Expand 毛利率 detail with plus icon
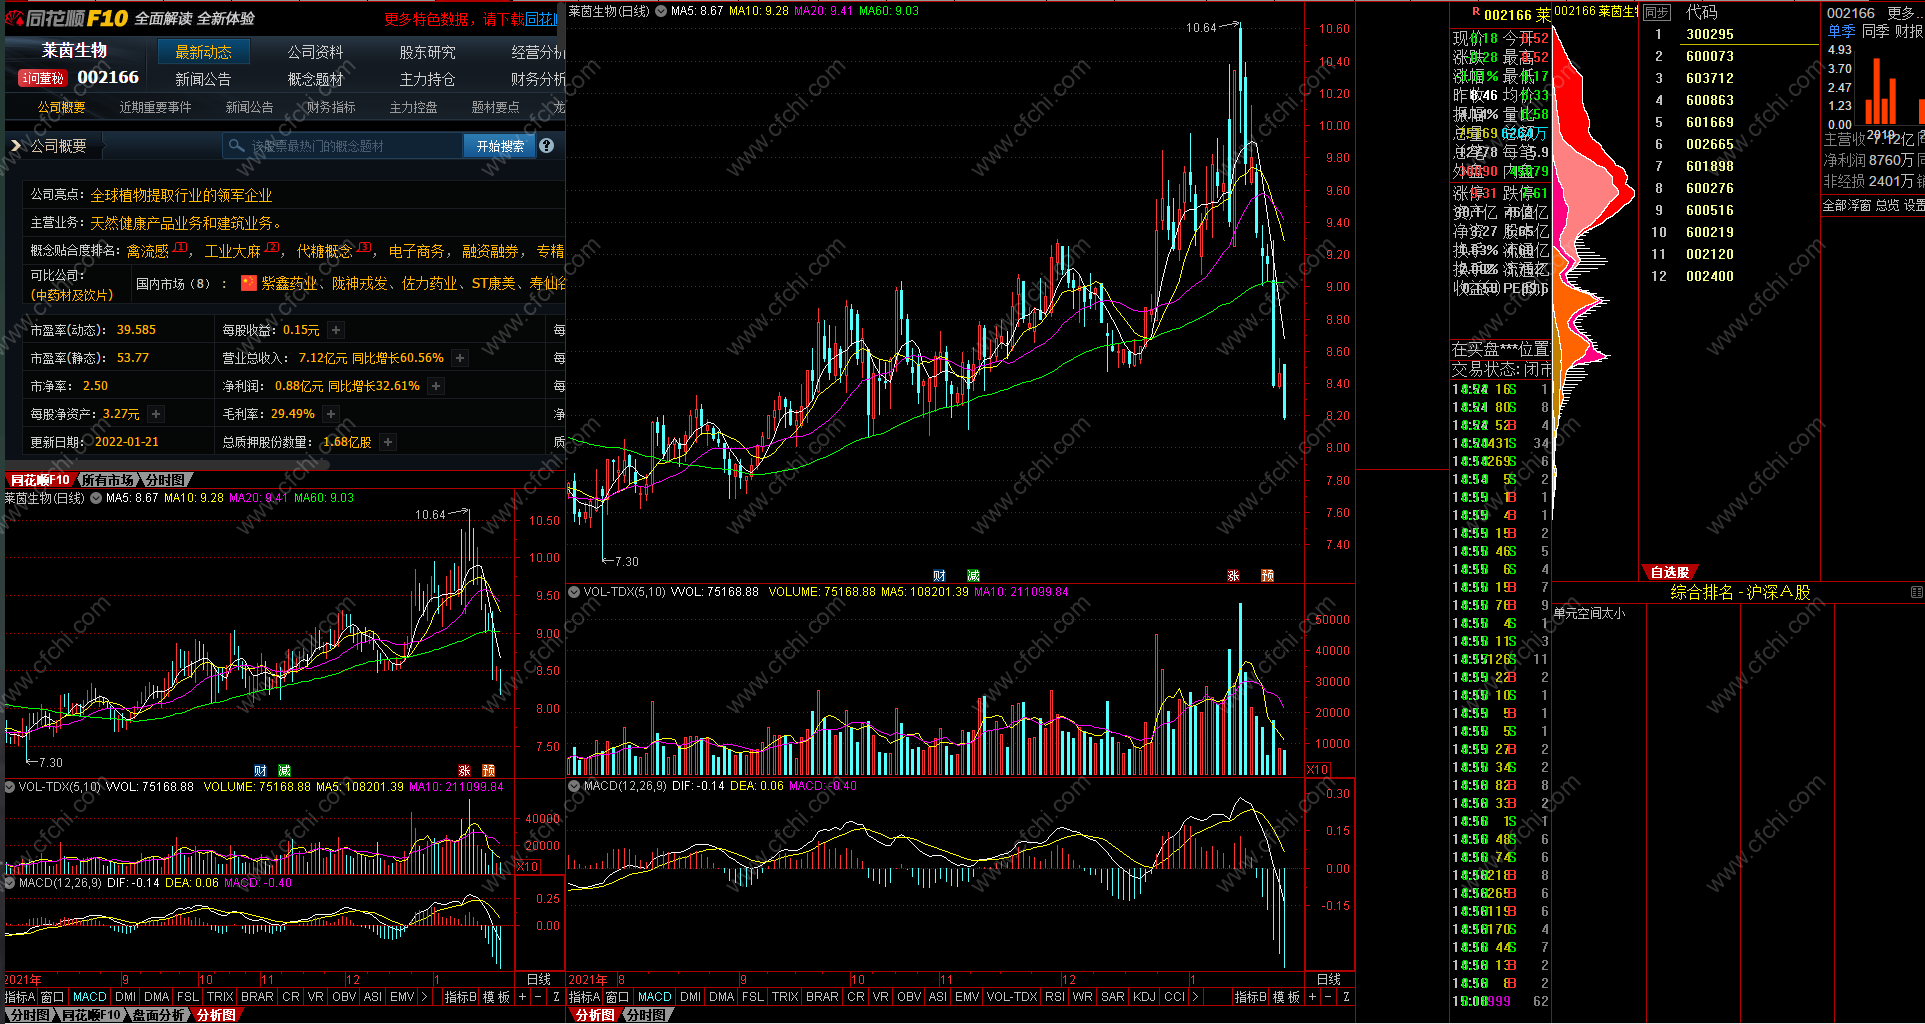Image resolution: width=1925 pixels, height=1024 pixels. point(331,414)
